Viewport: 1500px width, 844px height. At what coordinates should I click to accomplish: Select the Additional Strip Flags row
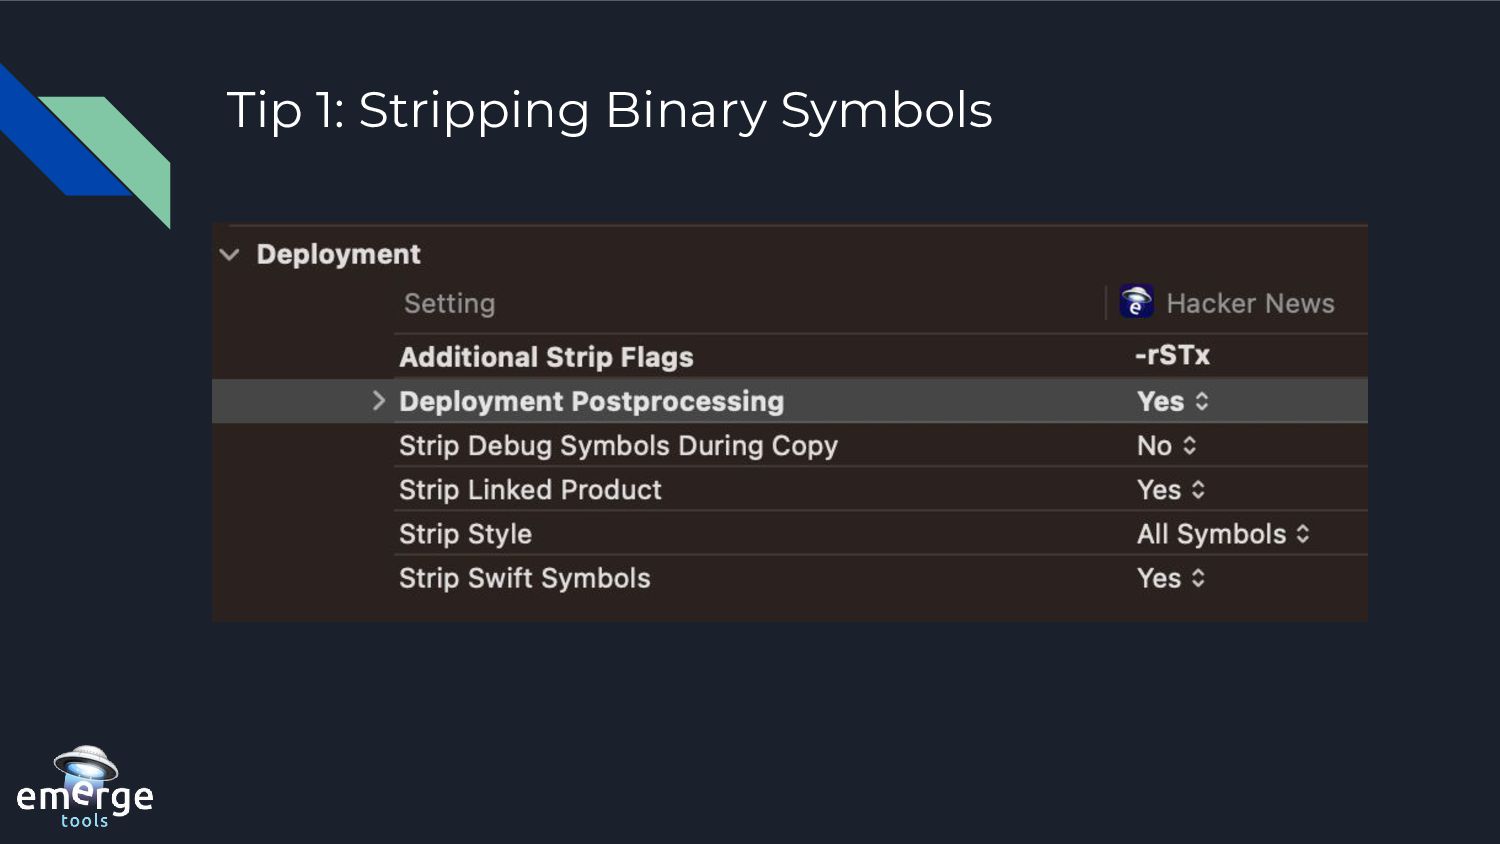pos(546,357)
